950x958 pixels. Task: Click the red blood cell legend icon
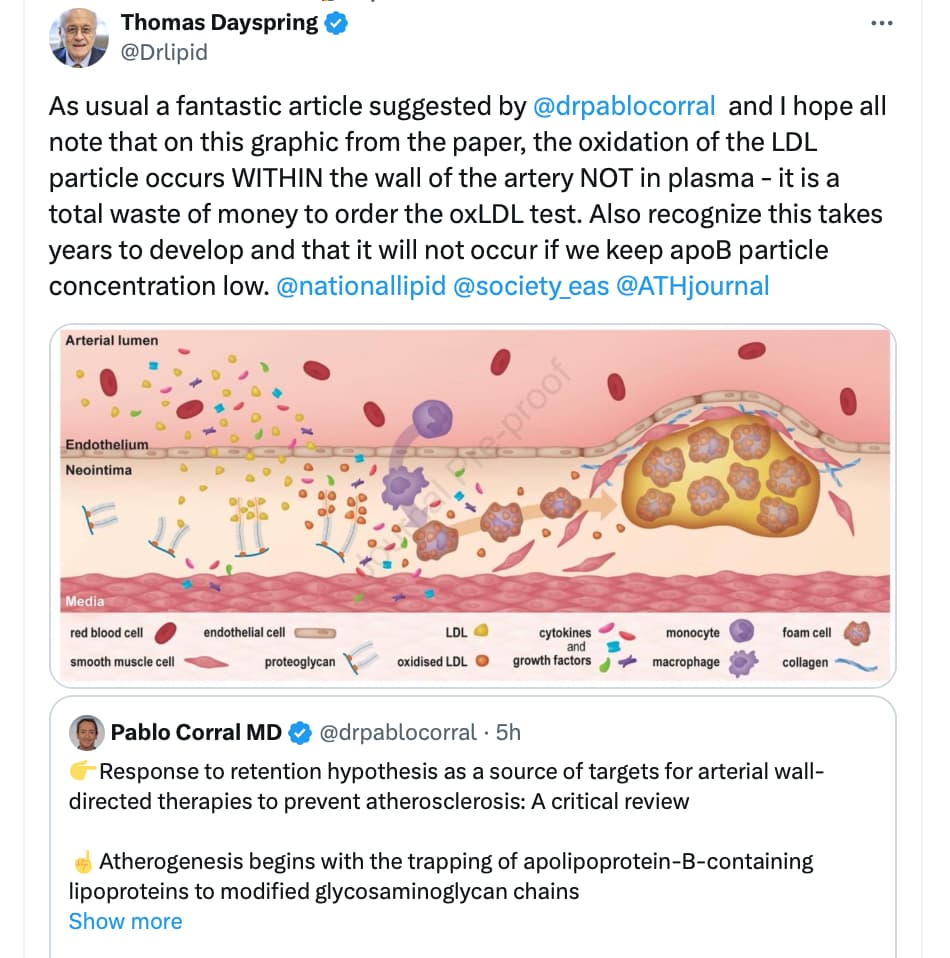166,633
